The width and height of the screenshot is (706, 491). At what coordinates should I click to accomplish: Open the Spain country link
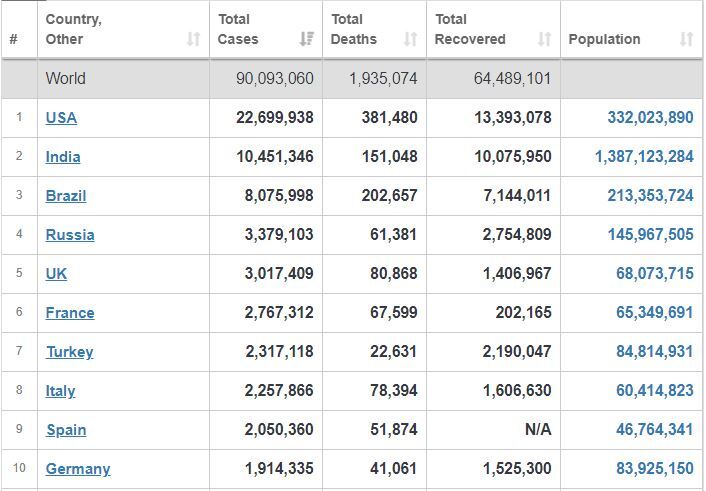coord(66,430)
